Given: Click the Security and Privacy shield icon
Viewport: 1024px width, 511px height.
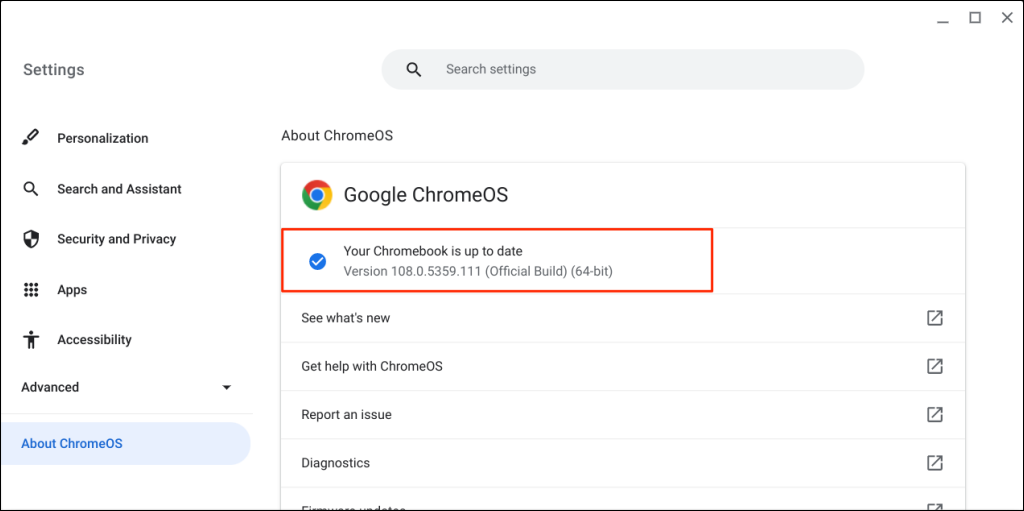Looking at the screenshot, I should (x=31, y=239).
